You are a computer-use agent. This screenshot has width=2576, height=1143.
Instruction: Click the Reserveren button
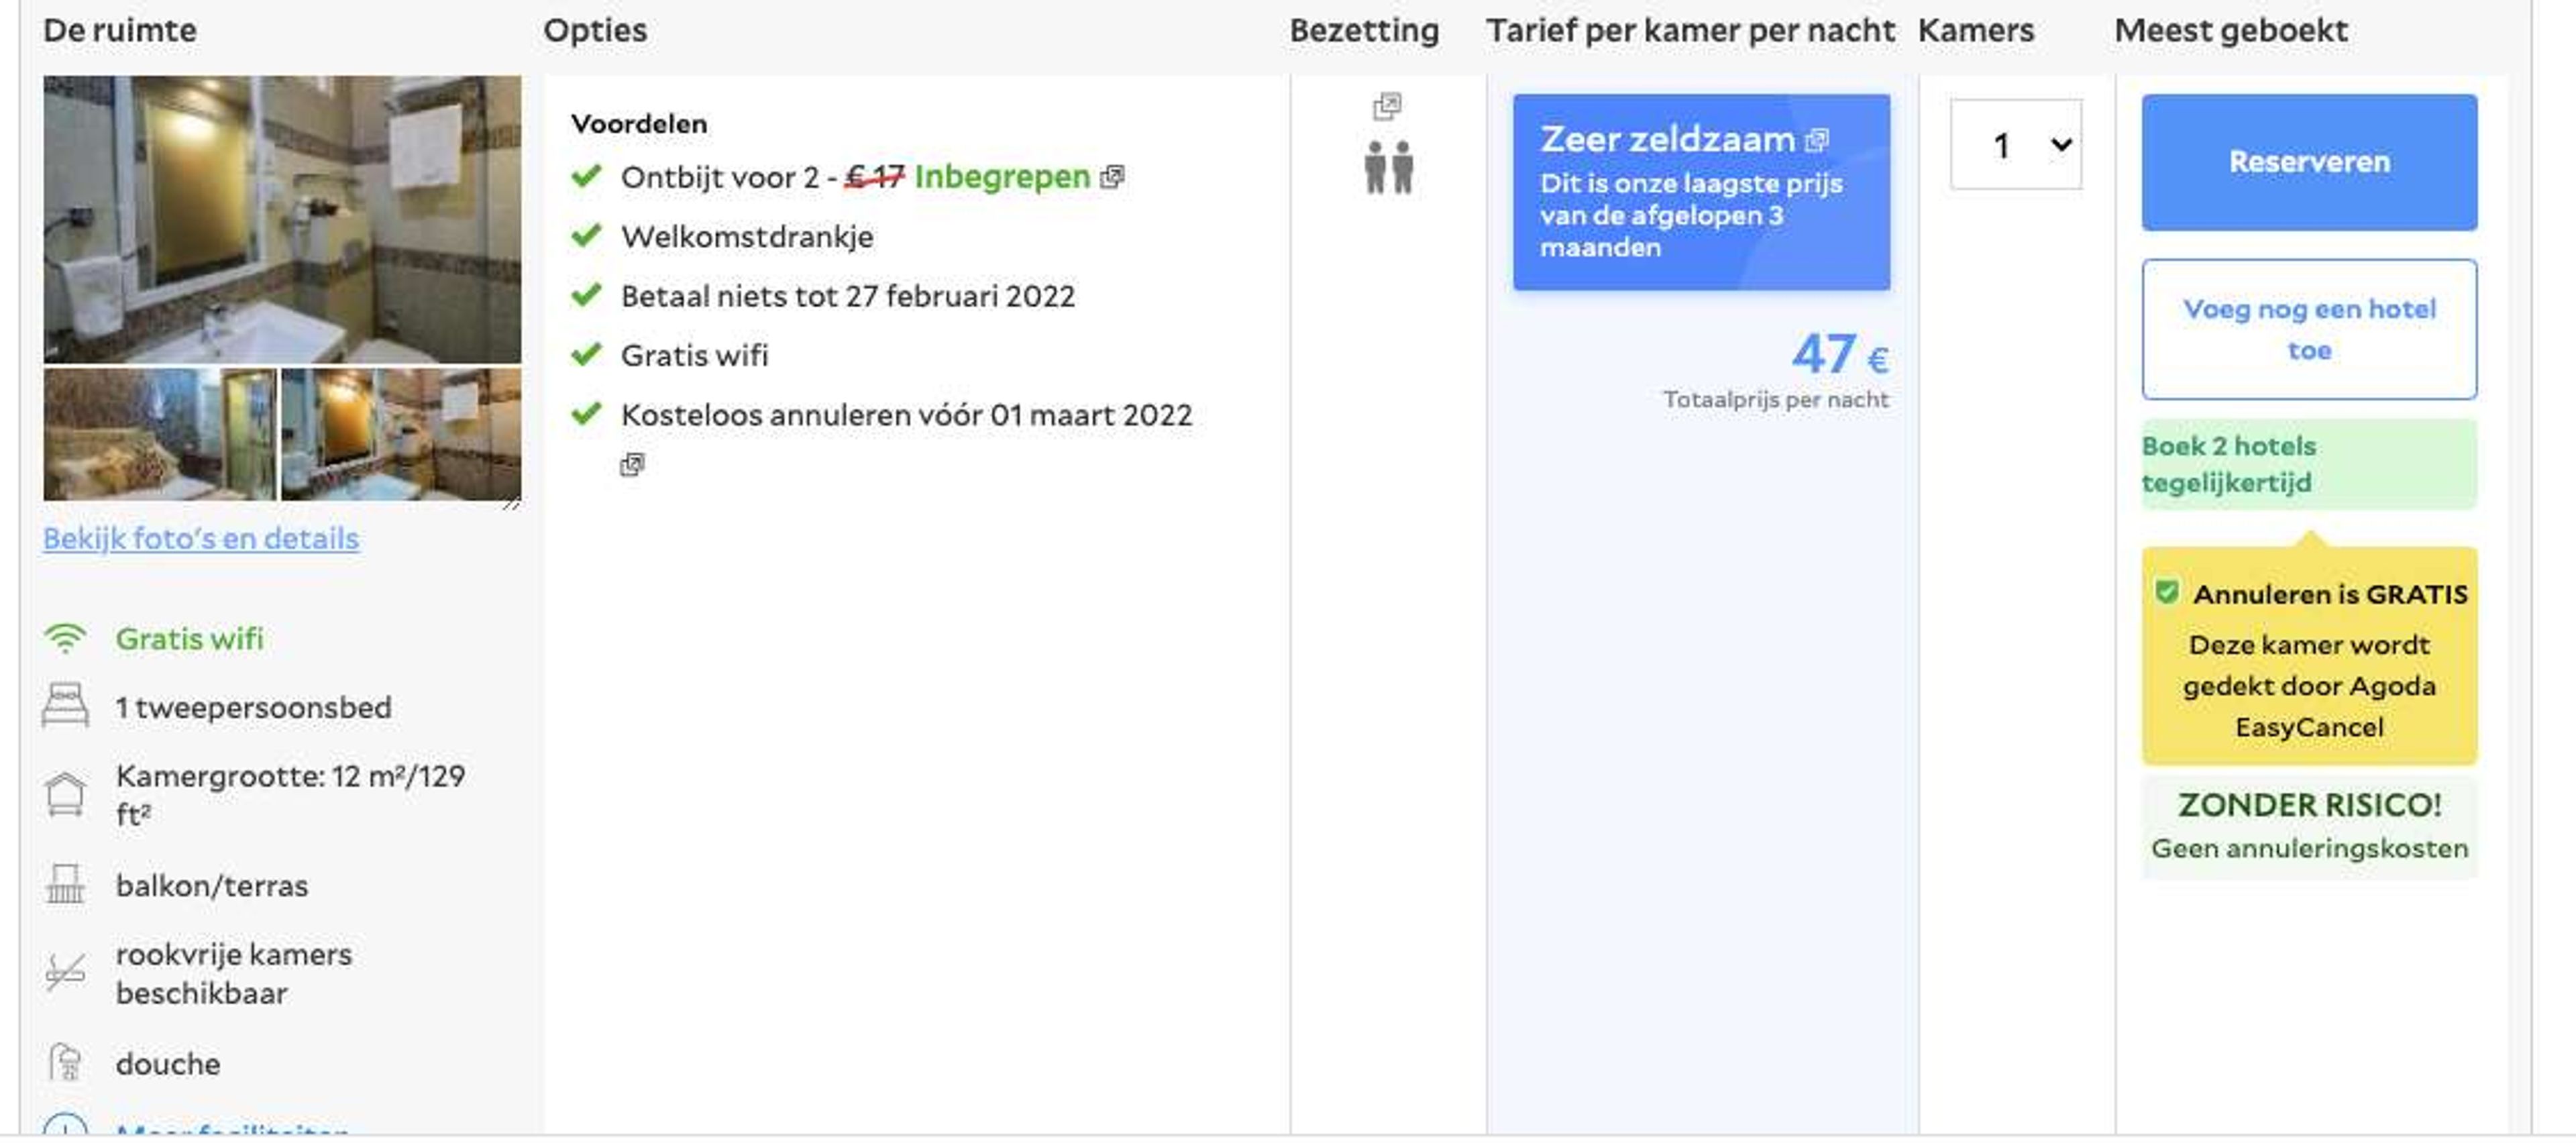(x=2309, y=163)
